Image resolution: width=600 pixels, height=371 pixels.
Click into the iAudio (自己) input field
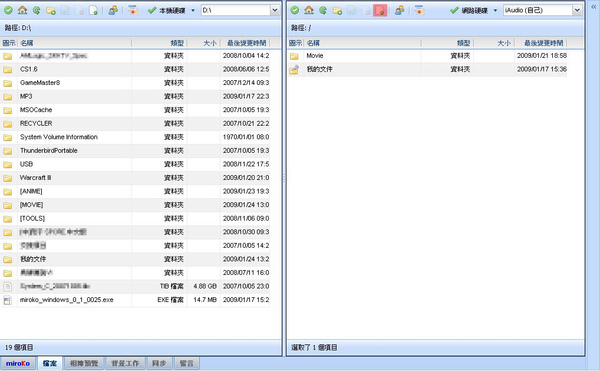pos(538,10)
